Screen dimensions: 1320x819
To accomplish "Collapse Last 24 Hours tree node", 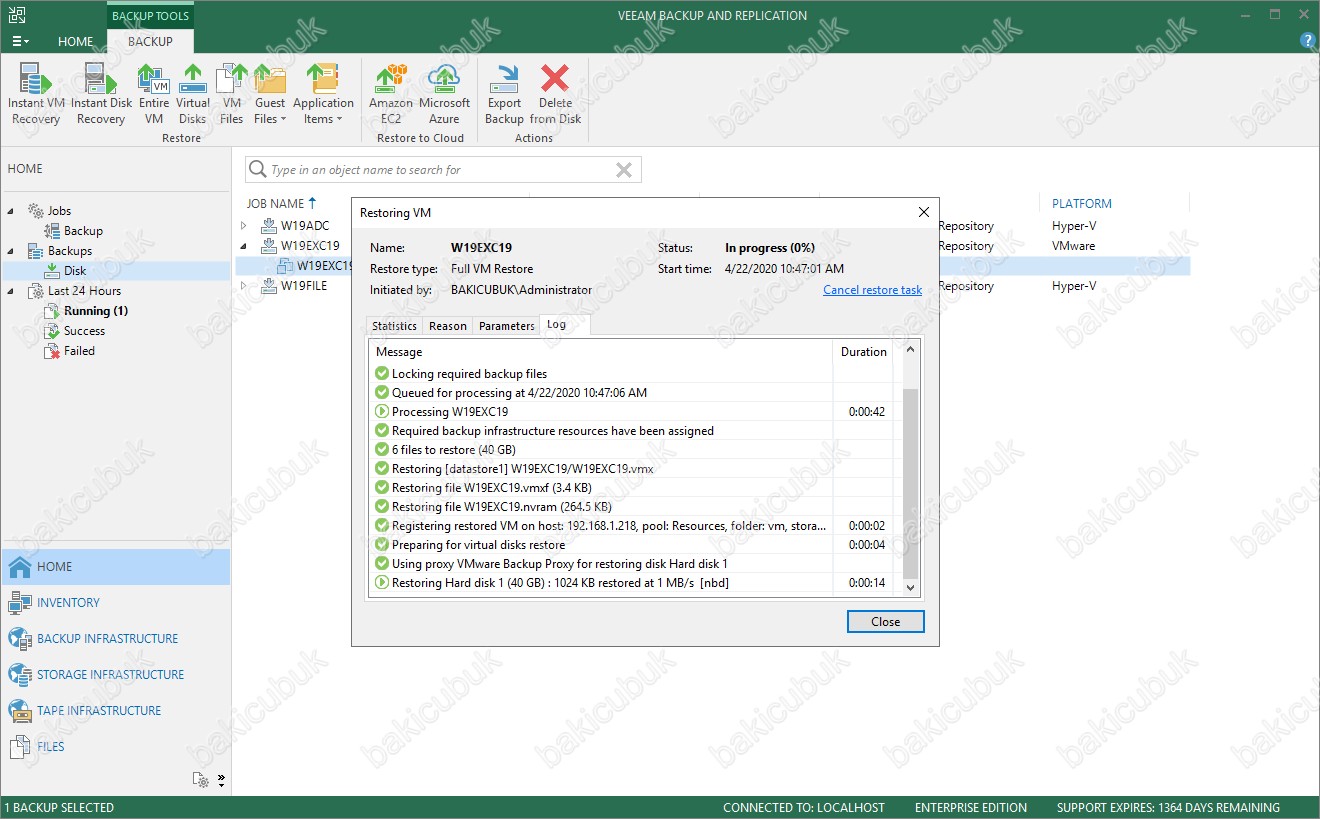I will [x=12, y=291].
